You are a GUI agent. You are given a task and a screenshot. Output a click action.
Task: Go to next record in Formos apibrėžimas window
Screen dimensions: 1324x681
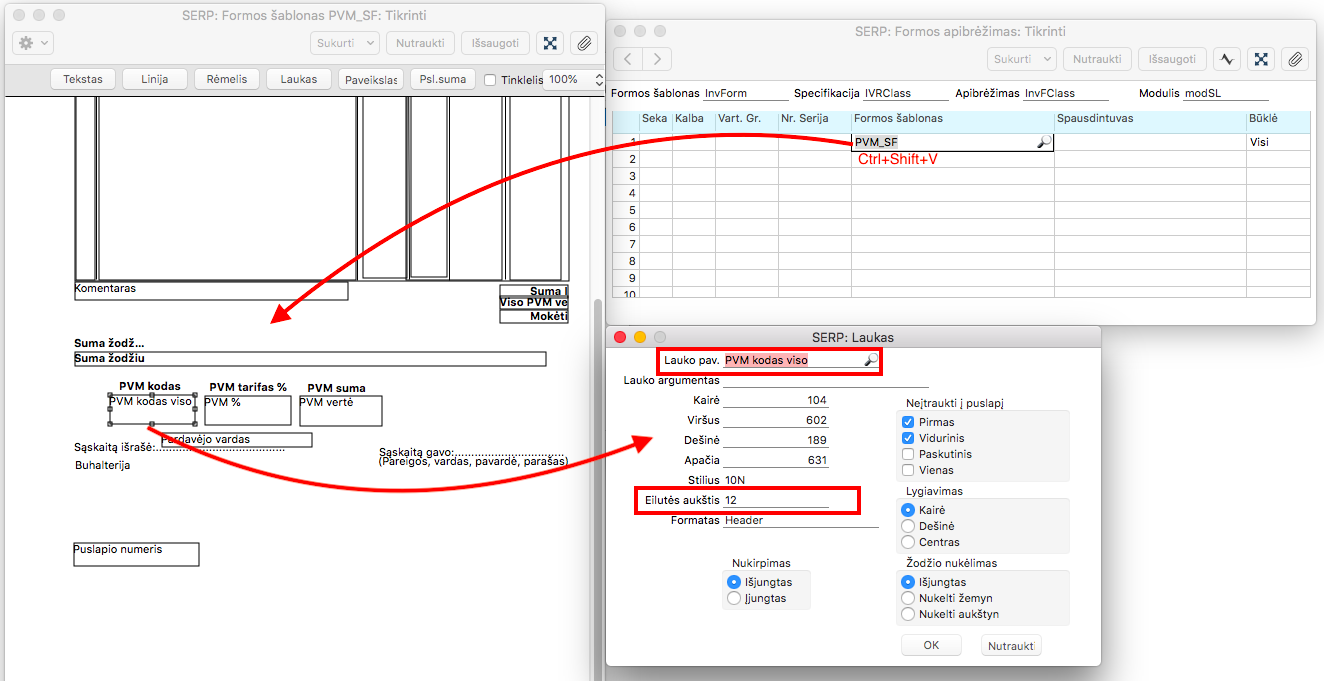657,59
